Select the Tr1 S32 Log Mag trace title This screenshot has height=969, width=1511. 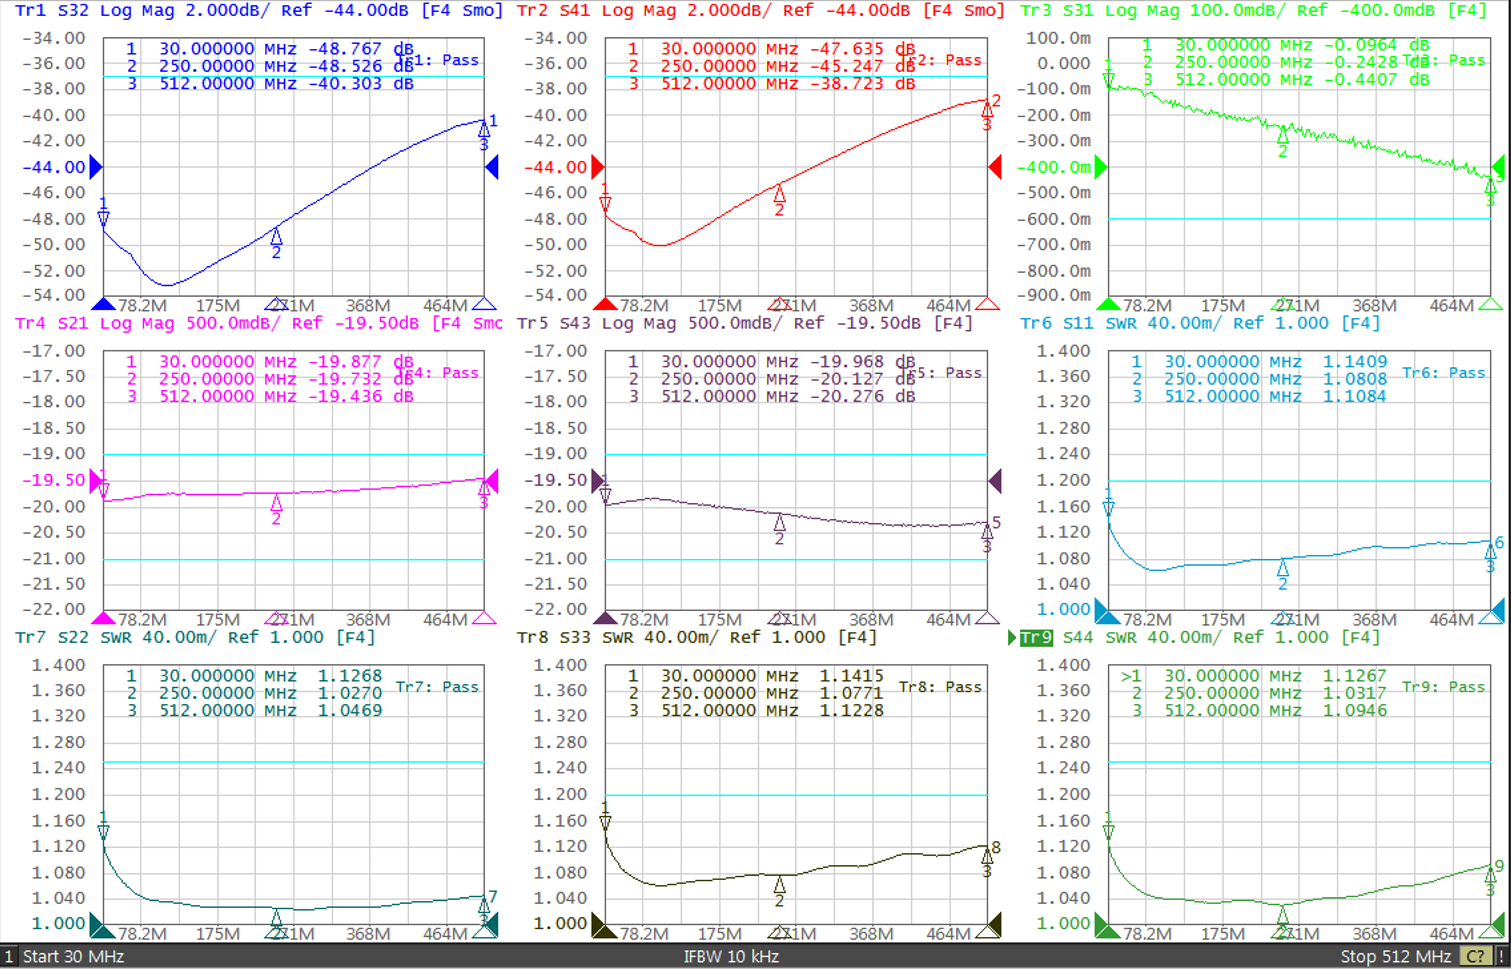pyautogui.click(x=259, y=10)
